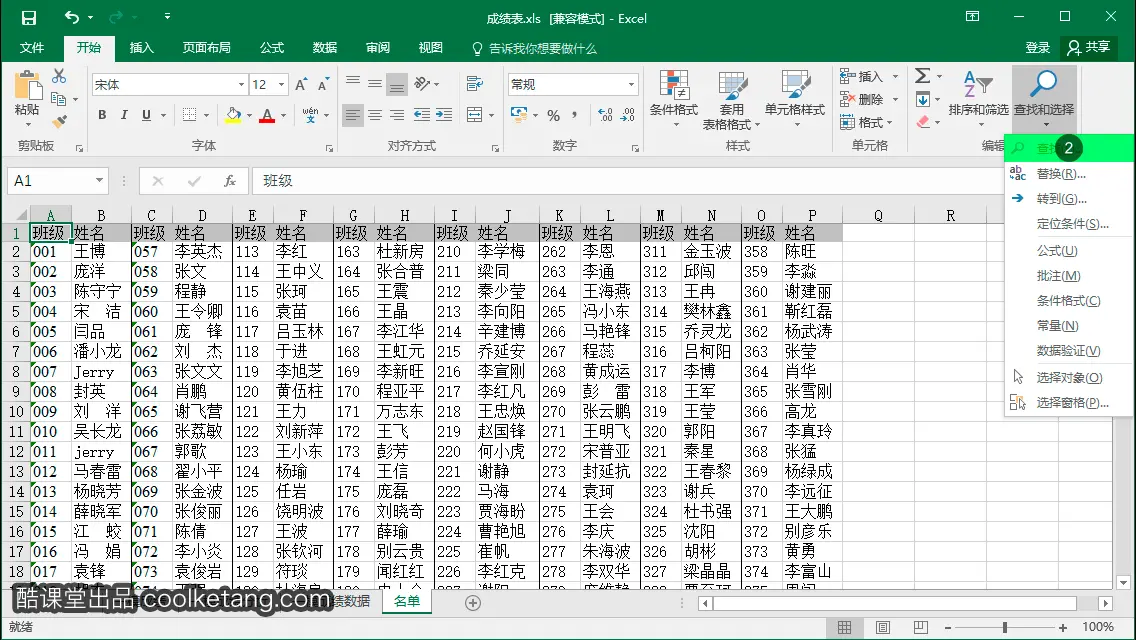The image size is (1136, 640).
Task: Open the accounting number format
Action: tap(519, 115)
